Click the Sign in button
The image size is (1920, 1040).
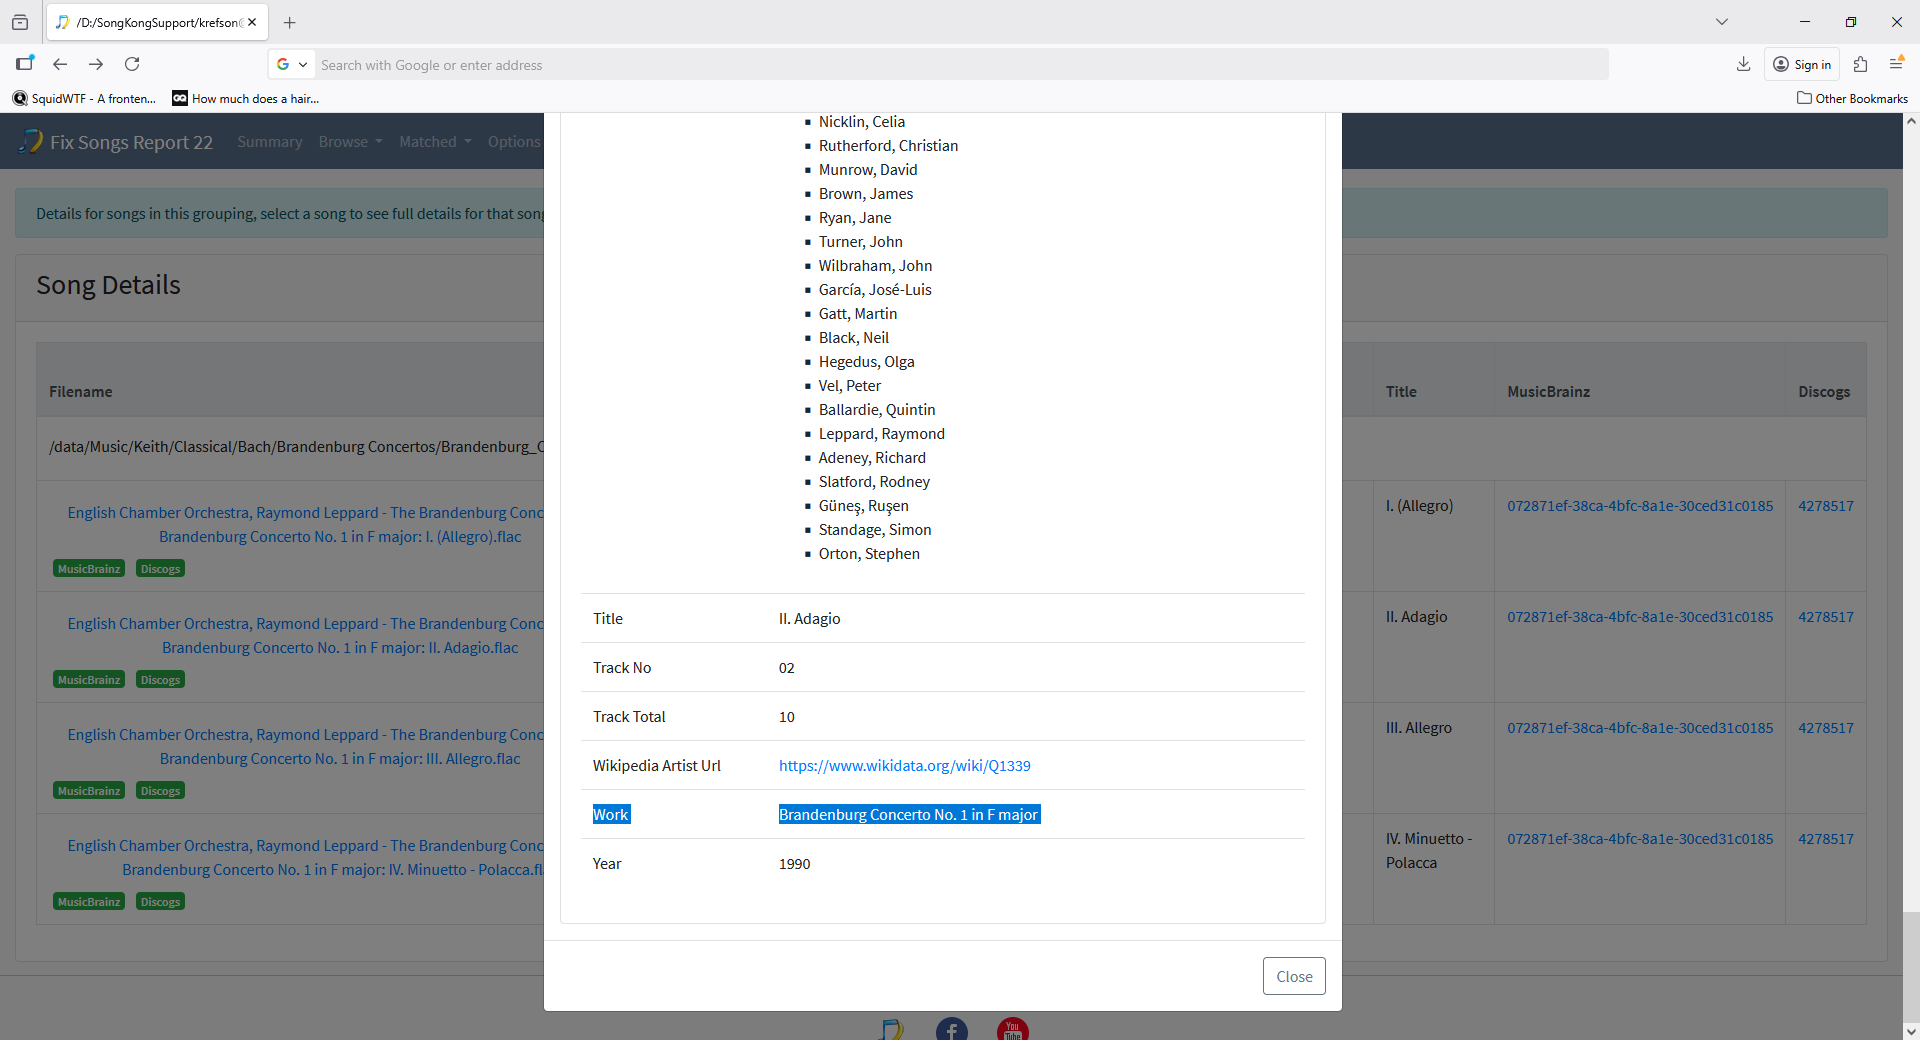point(1802,64)
